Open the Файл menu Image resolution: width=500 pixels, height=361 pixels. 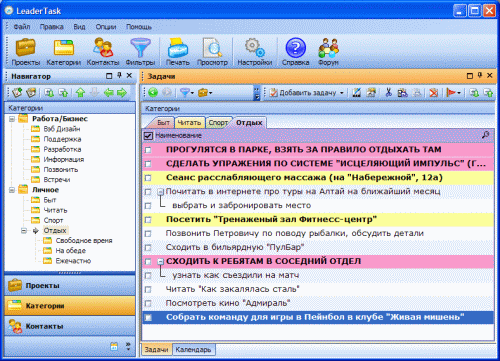pos(22,27)
